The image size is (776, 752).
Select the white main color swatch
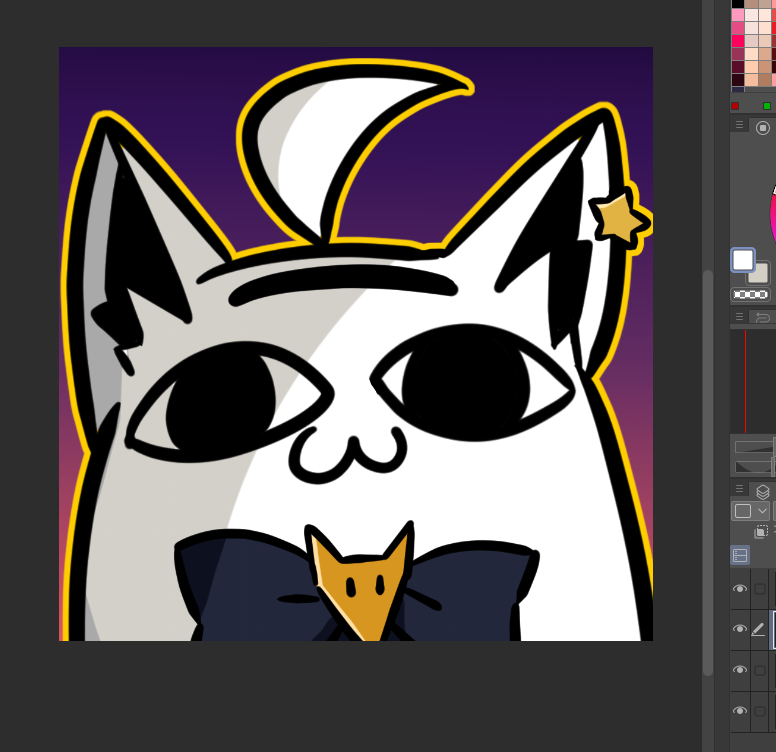coord(742,260)
